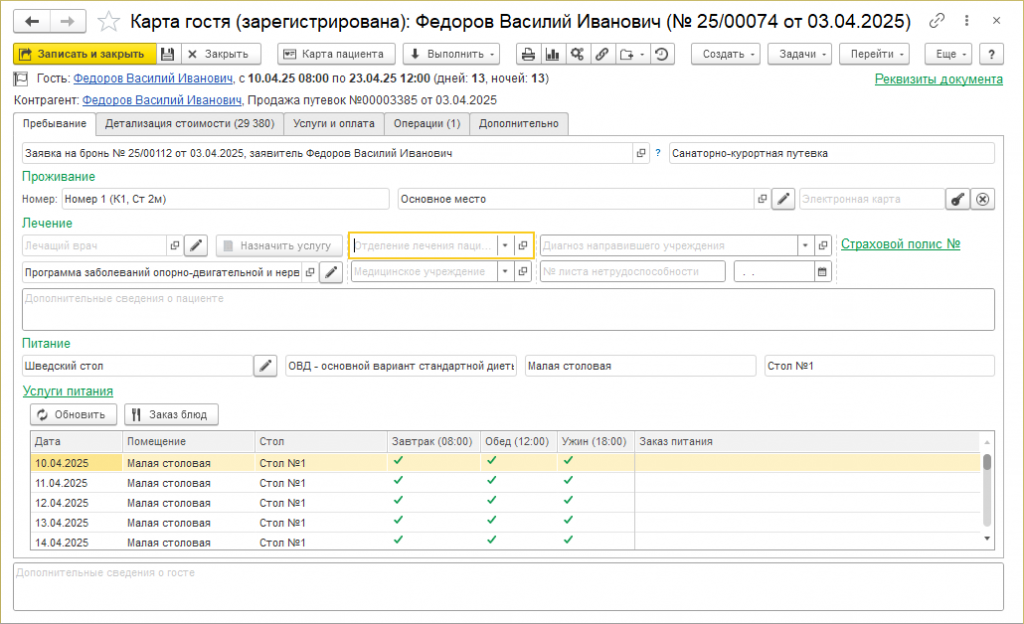The width and height of the screenshot is (1024, 624).
Task: Click the gears icon in the toolbar
Action: [577, 54]
